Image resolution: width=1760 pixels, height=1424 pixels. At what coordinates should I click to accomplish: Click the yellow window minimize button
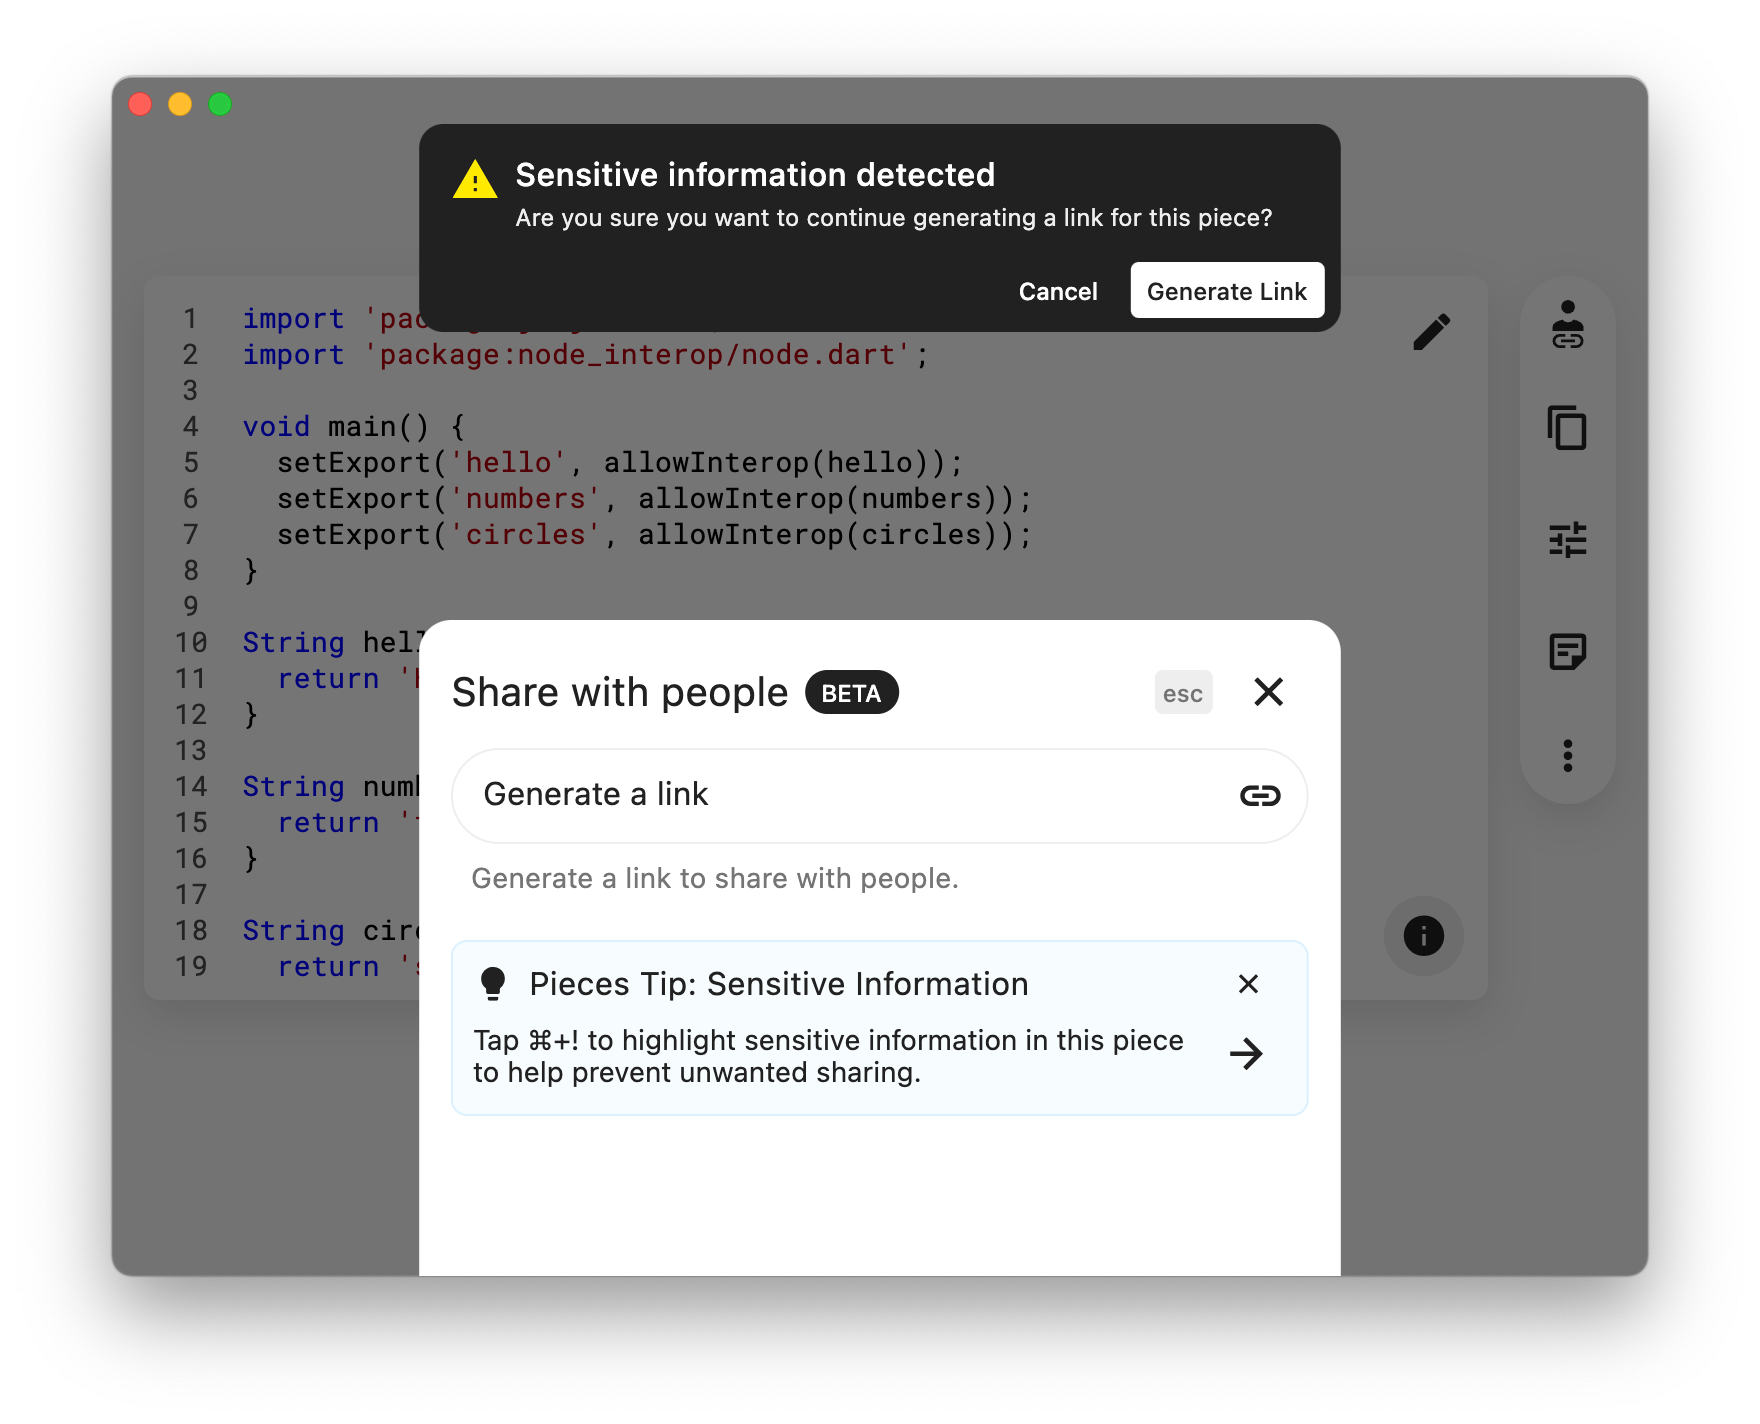pos(180,104)
